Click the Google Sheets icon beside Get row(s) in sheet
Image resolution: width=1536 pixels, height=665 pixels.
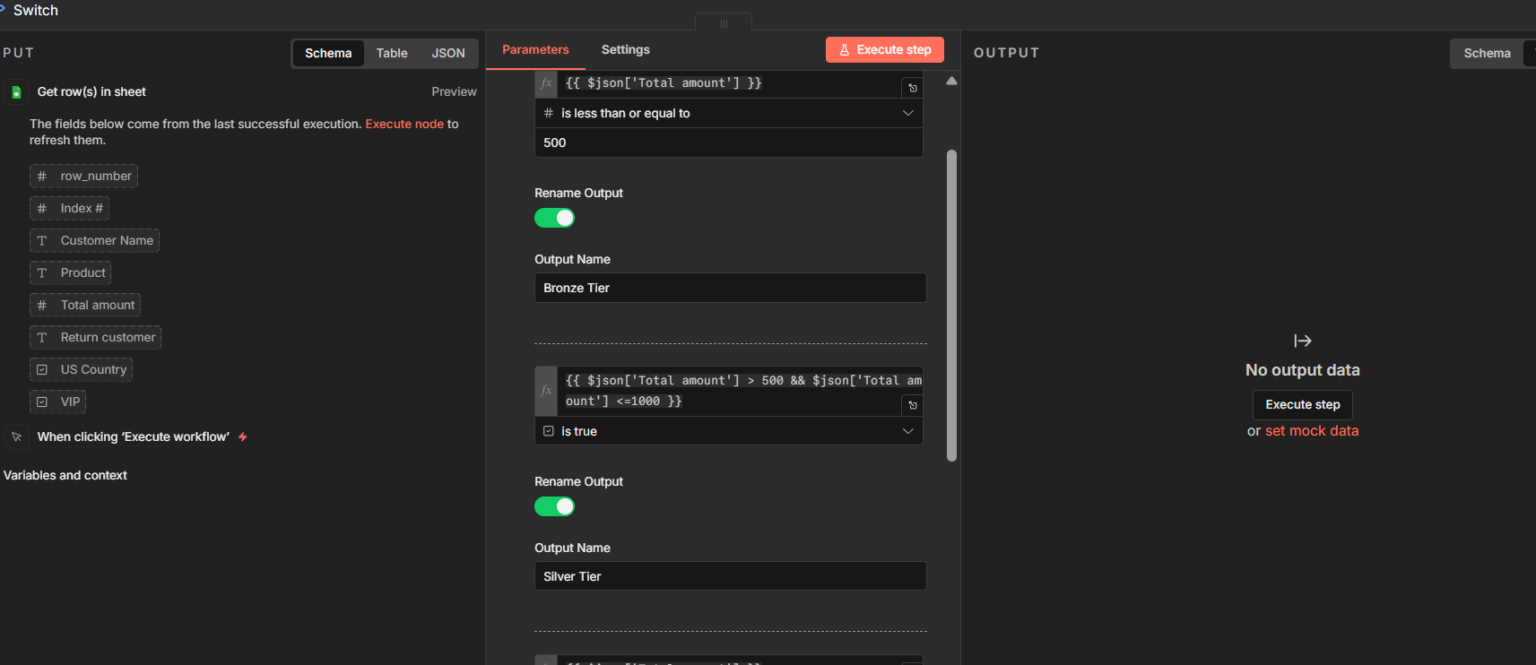[16, 92]
